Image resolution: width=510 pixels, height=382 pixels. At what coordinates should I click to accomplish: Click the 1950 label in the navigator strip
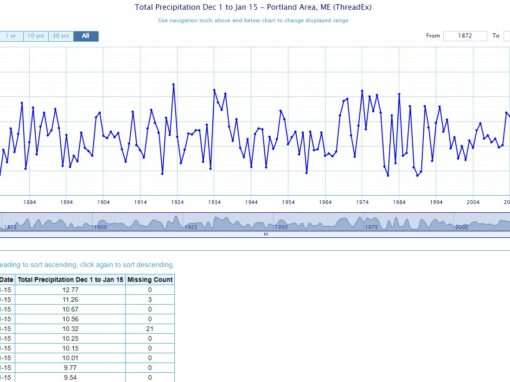click(x=281, y=227)
